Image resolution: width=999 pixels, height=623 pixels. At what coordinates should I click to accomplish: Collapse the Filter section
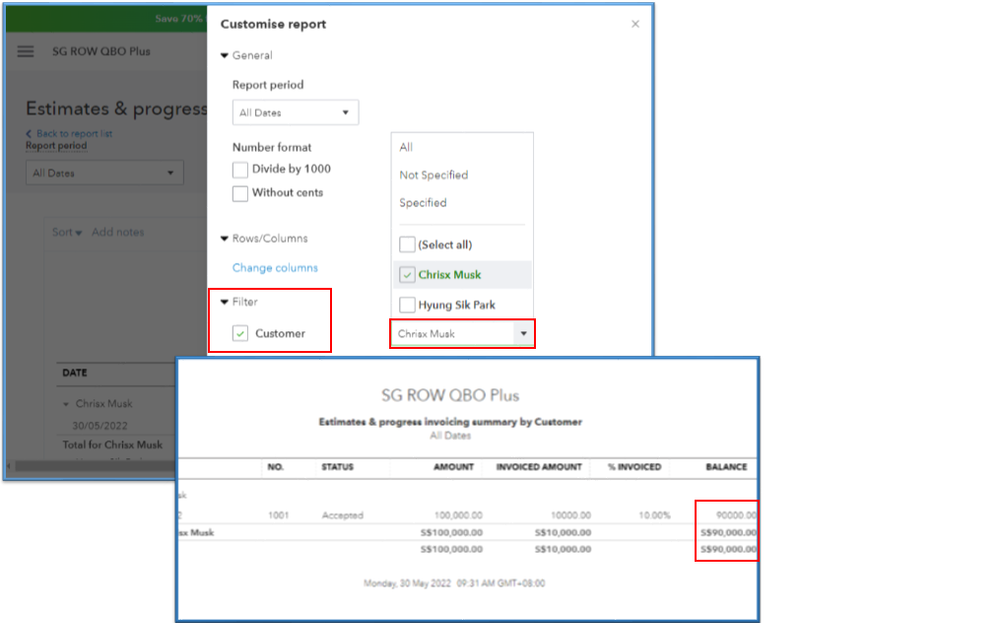point(224,302)
